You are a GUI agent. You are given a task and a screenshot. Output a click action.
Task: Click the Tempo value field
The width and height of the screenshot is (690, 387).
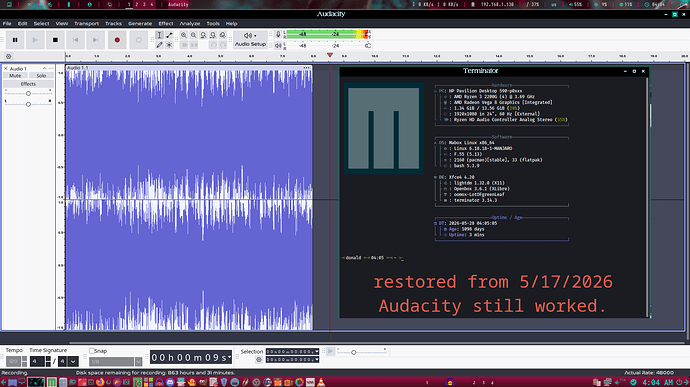point(13,361)
